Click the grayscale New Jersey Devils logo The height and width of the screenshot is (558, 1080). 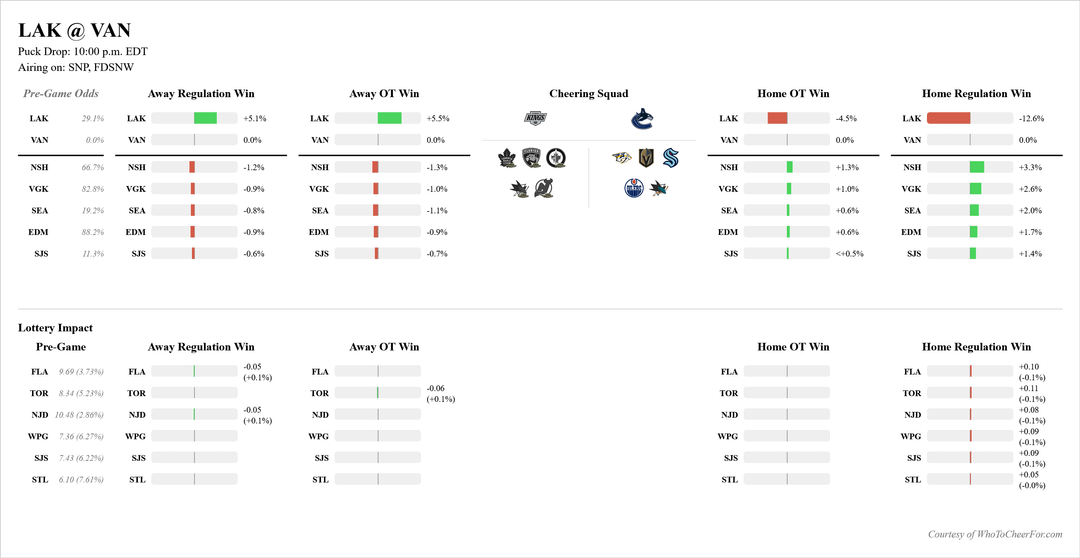[543, 187]
